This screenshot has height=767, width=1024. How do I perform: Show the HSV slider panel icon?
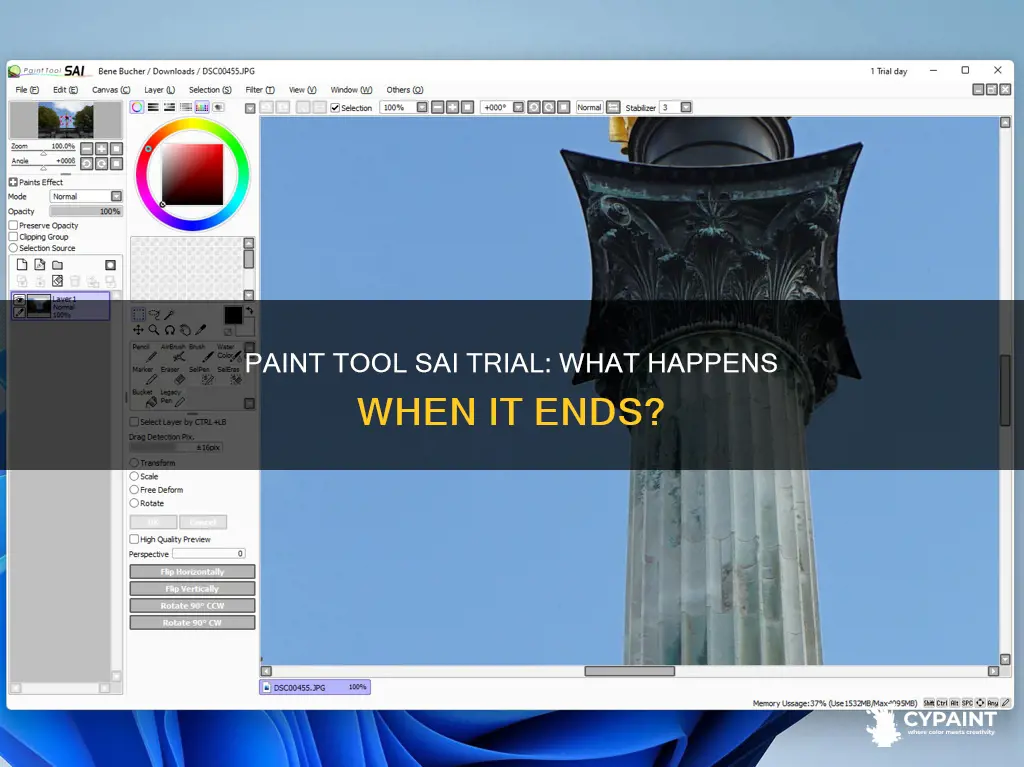tap(169, 107)
